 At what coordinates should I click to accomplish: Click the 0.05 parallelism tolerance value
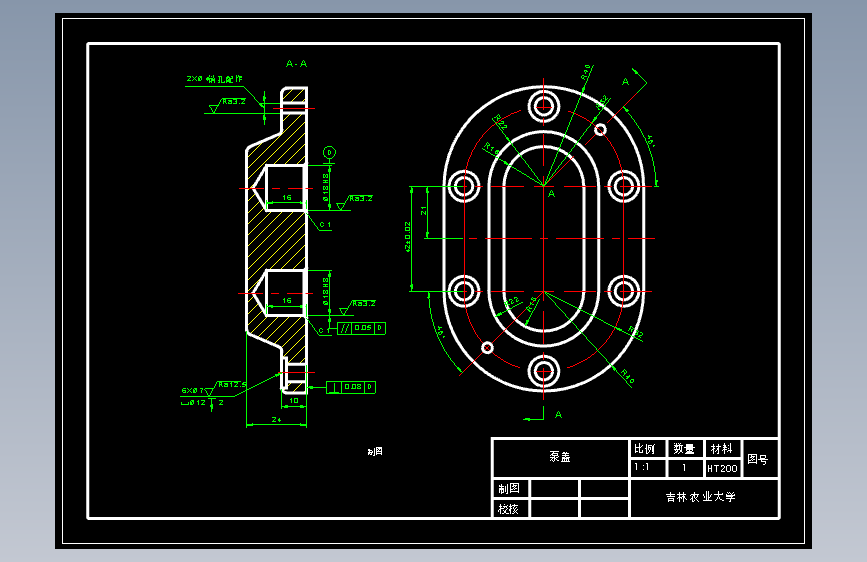point(363,328)
